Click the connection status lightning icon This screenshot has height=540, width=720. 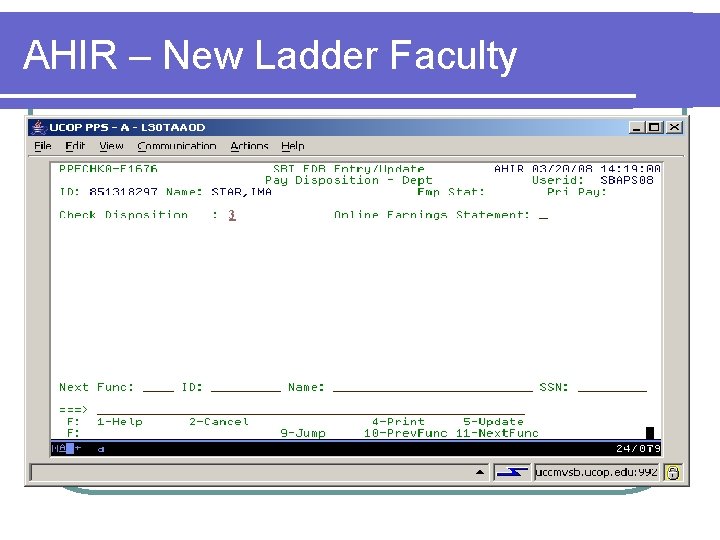pos(512,472)
